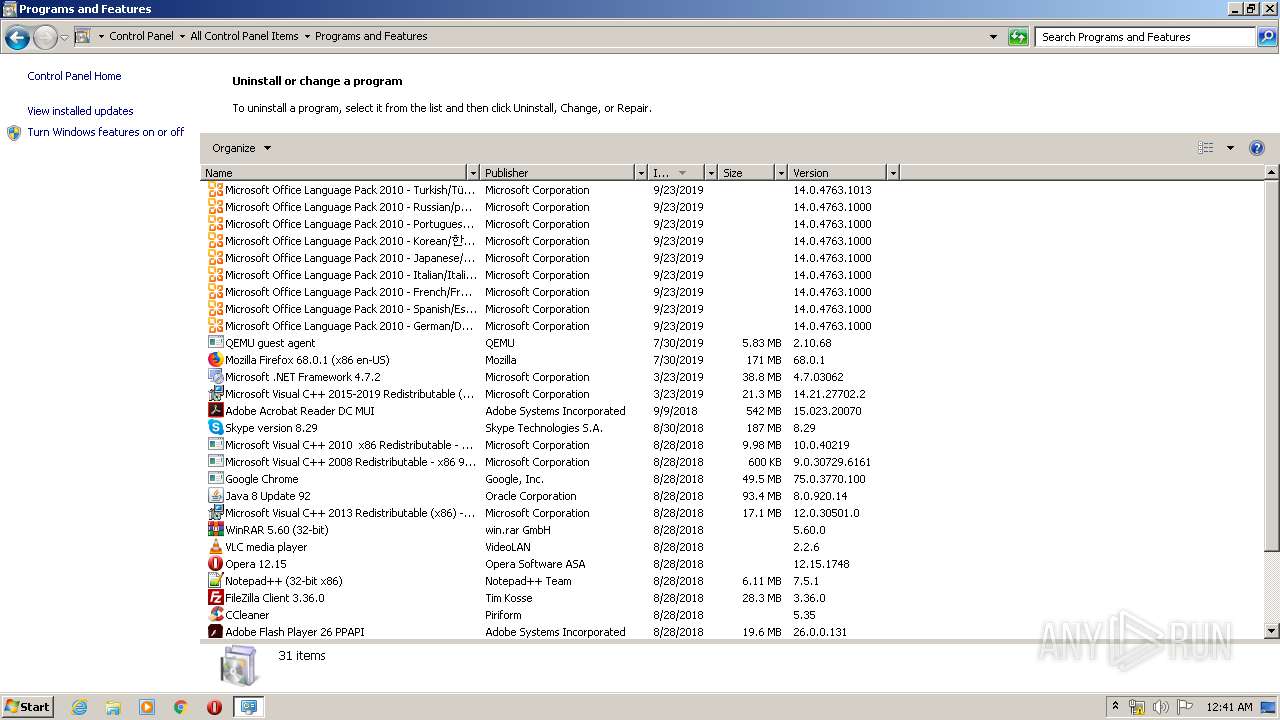The width and height of the screenshot is (1280, 720).
Task: Click the Piriform publisher cell
Action: click(x=503, y=615)
